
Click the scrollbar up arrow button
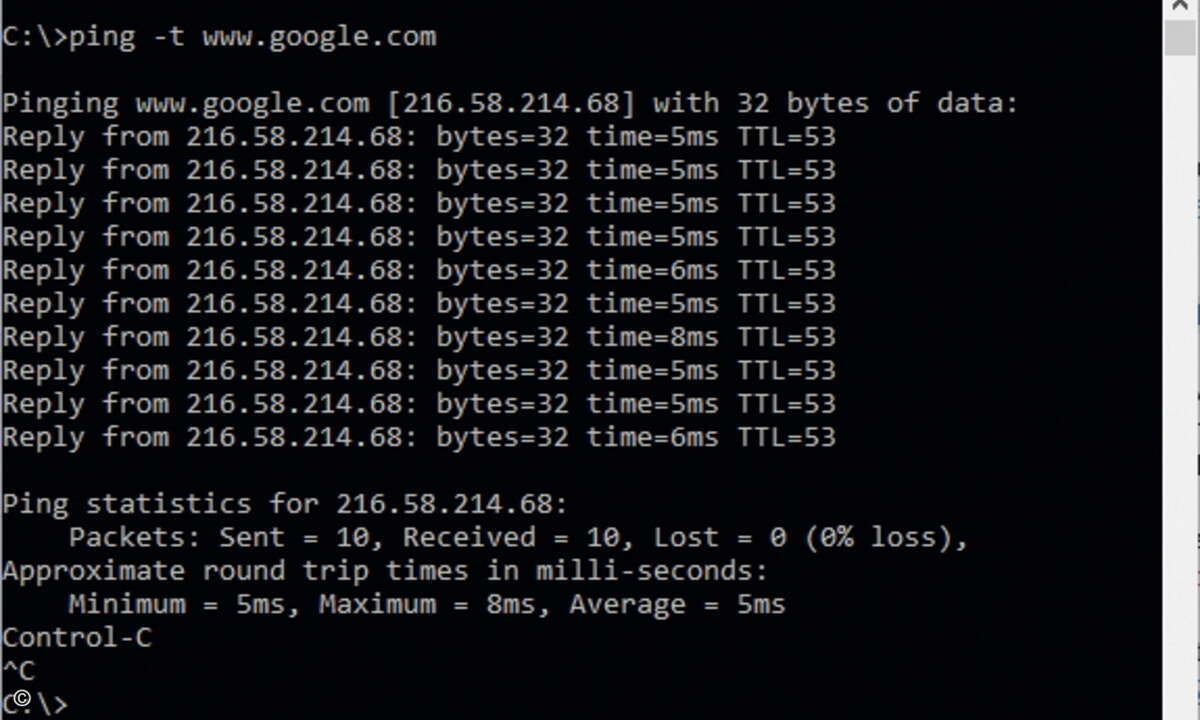click(1180, 6)
